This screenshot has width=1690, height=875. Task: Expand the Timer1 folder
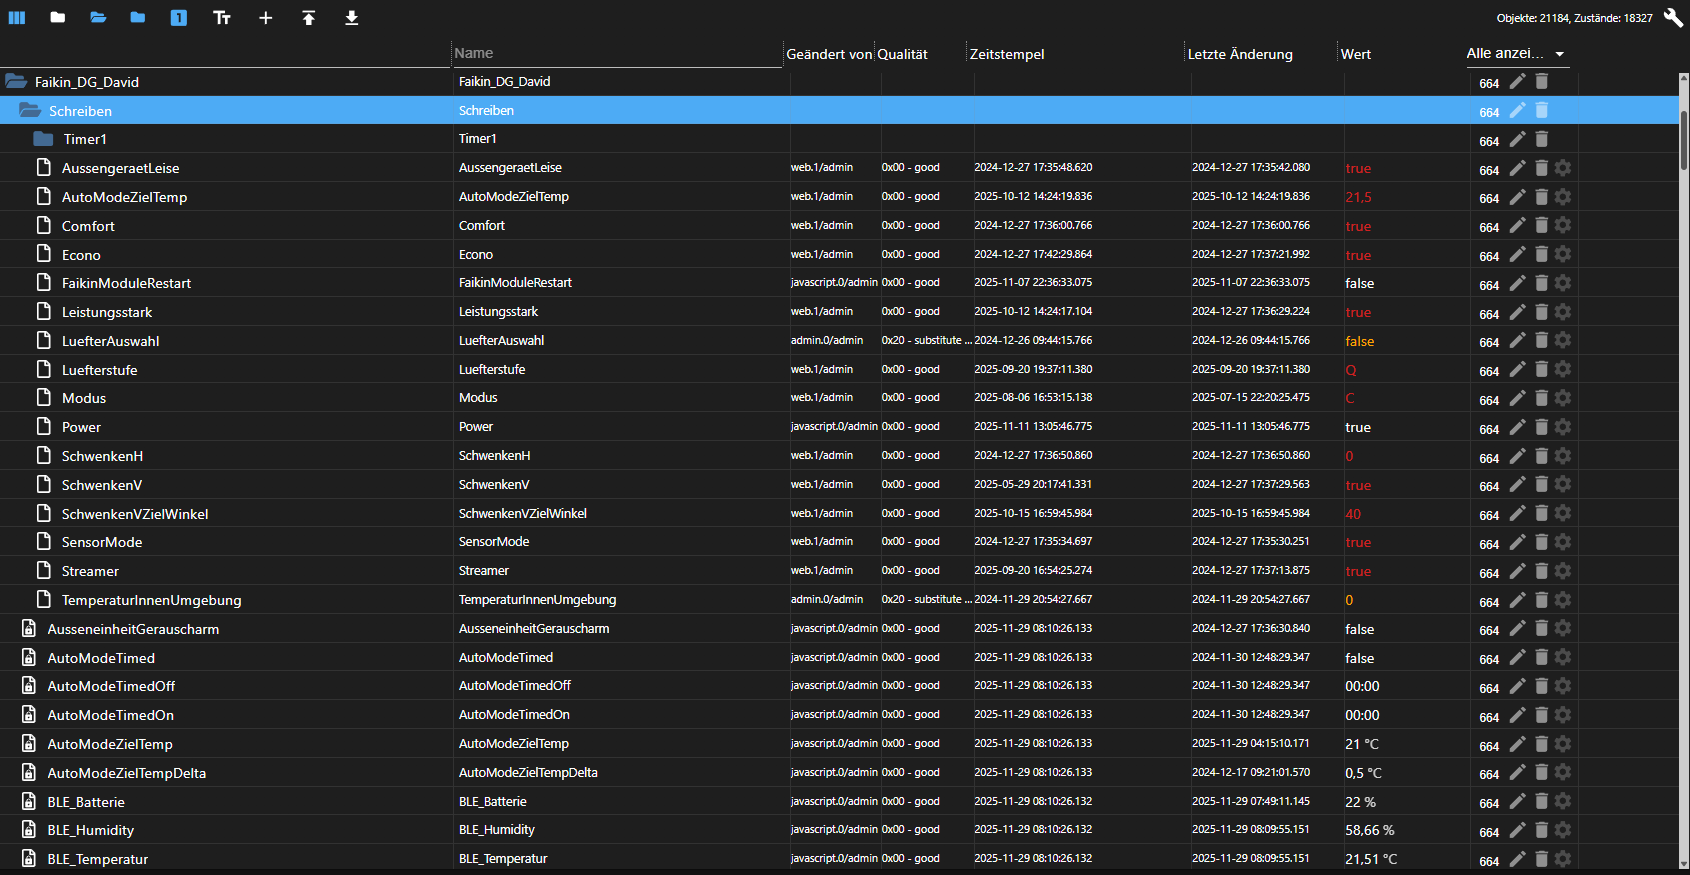43,139
